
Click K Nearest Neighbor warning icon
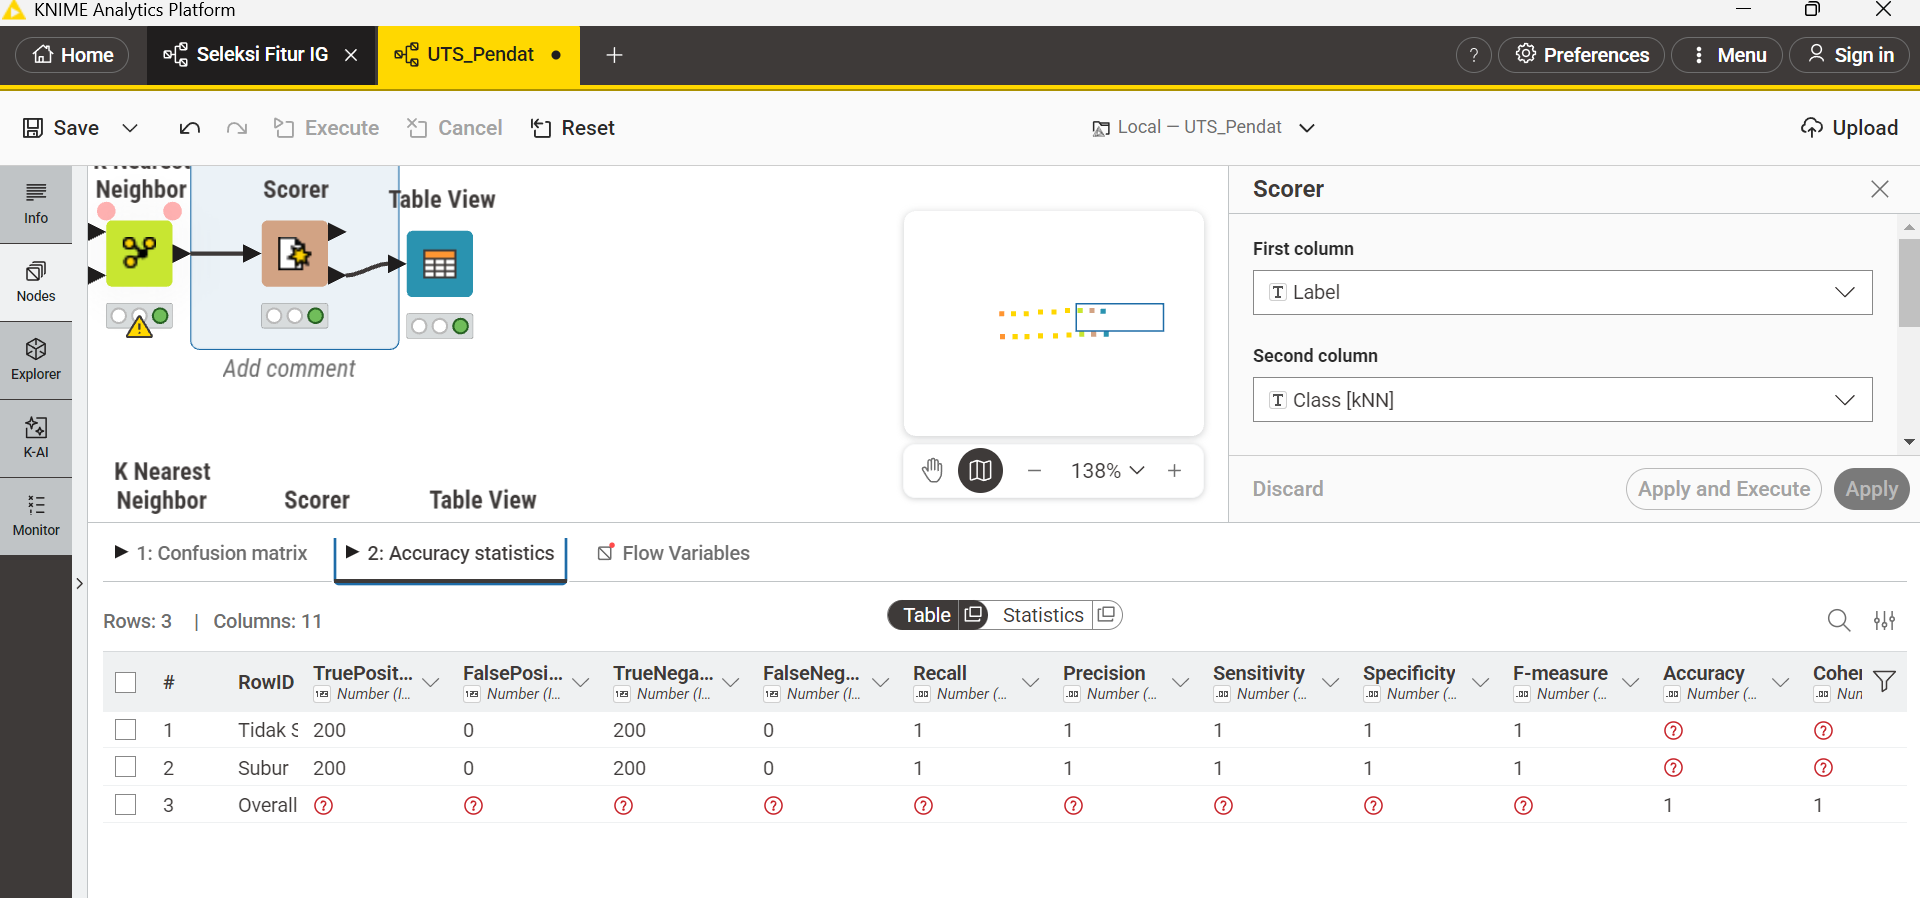pos(139,326)
